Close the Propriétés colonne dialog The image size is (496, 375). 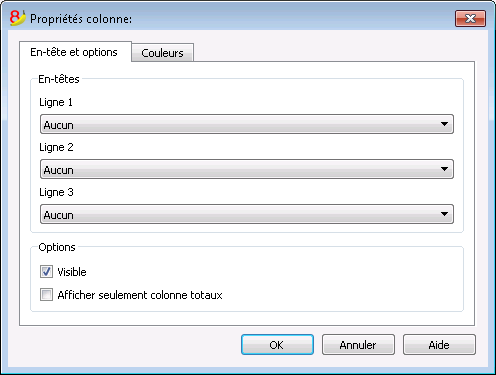click(470, 18)
